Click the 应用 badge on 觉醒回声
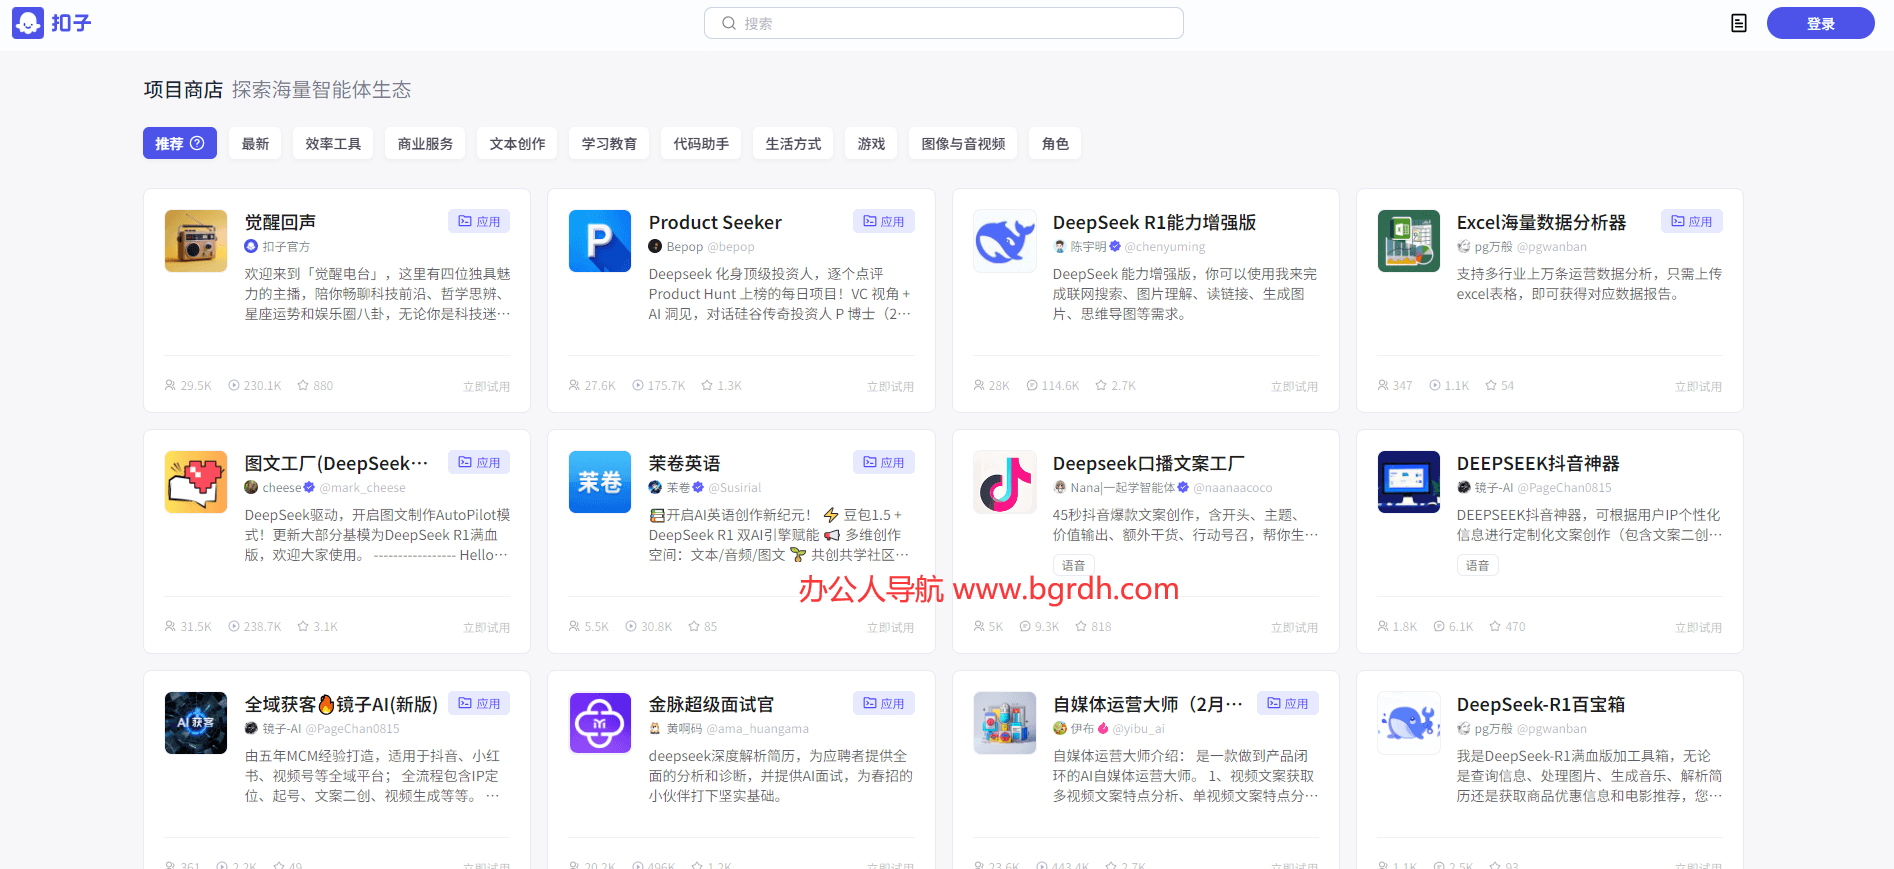The height and width of the screenshot is (869, 1894). tap(479, 221)
